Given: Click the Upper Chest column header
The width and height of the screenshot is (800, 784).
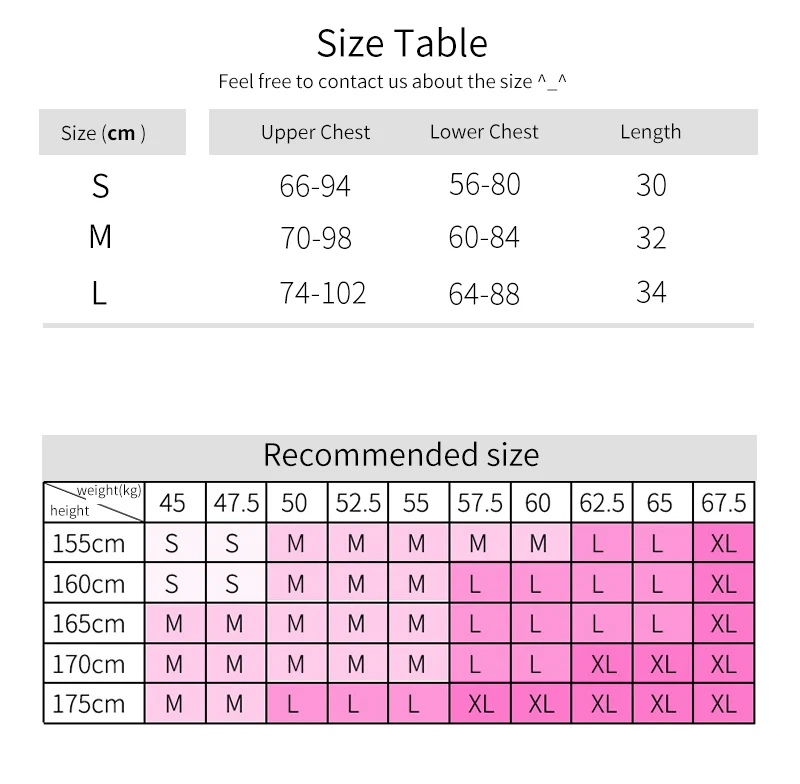Looking at the screenshot, I should click(x=315, y=132).
